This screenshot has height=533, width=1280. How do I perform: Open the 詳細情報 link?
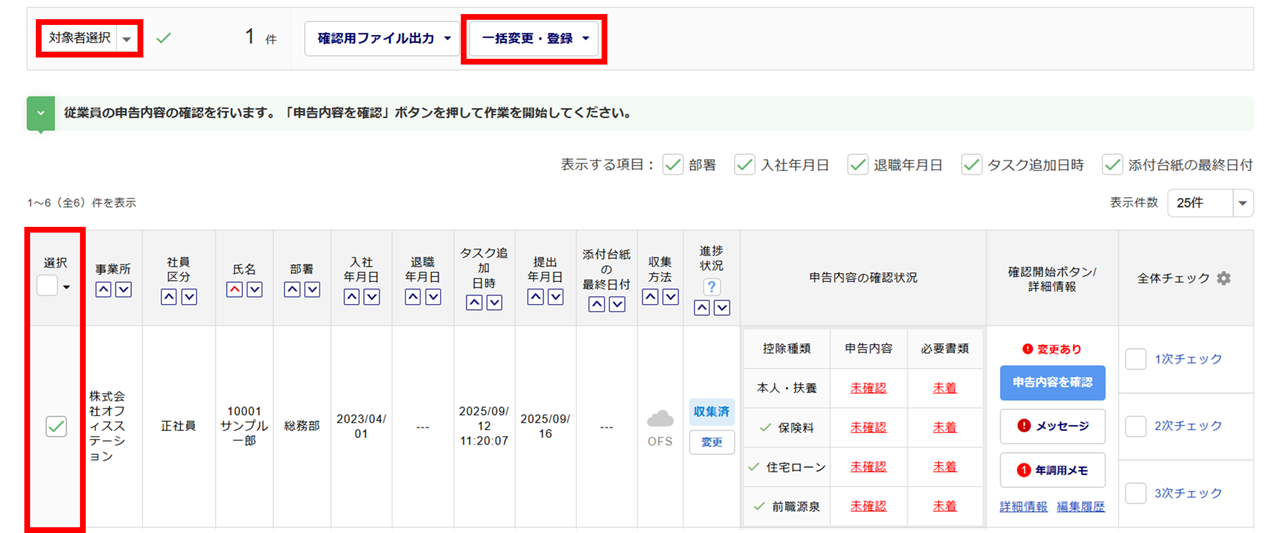click(x=1024, y=507)
